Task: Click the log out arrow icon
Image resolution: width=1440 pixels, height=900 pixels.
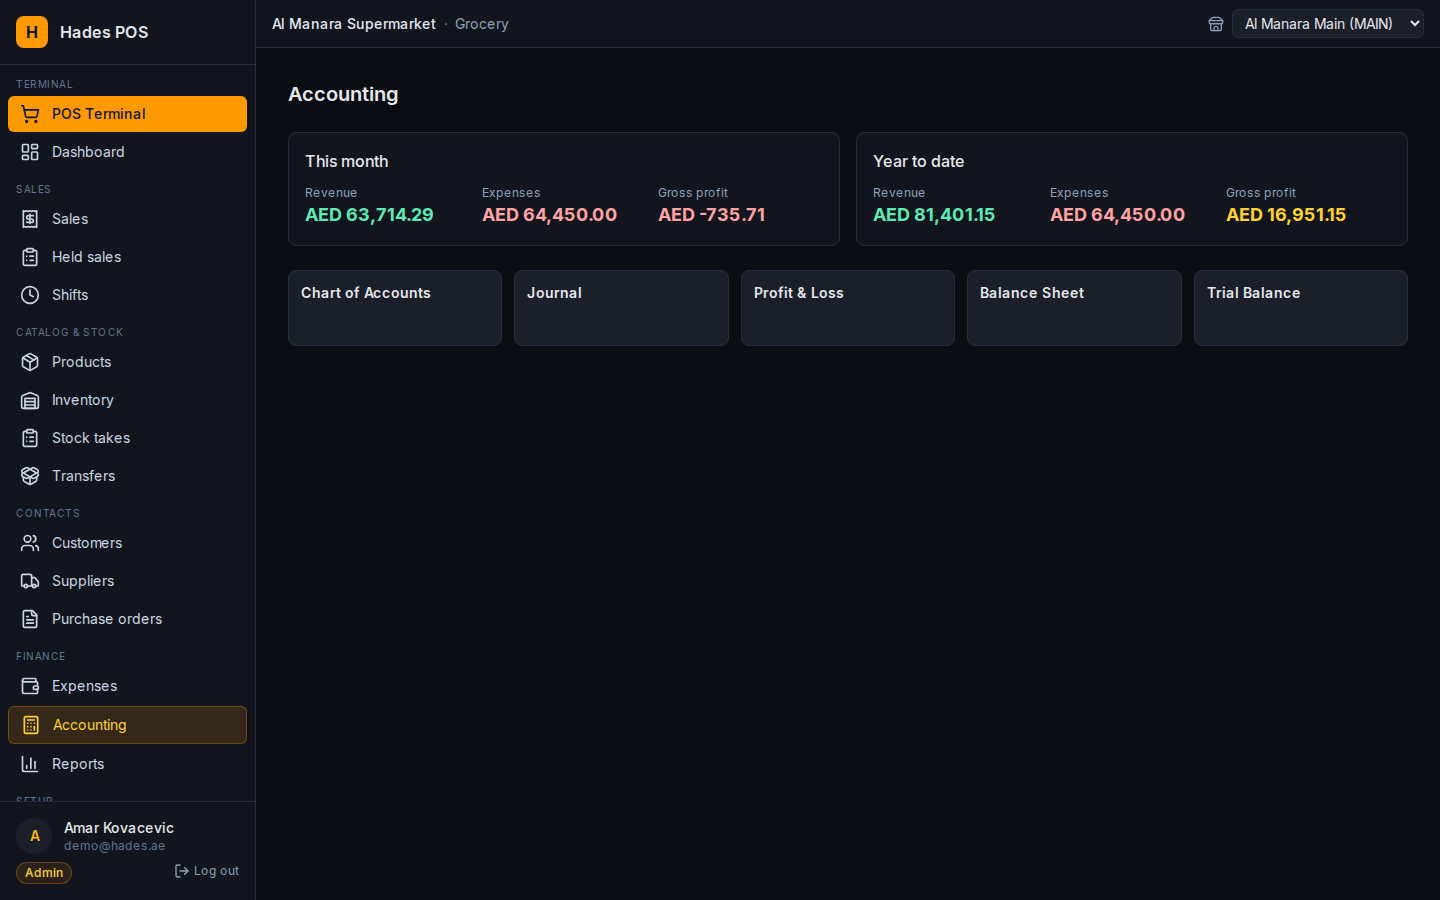Action: pyautogui.click(x=182, y=871)
